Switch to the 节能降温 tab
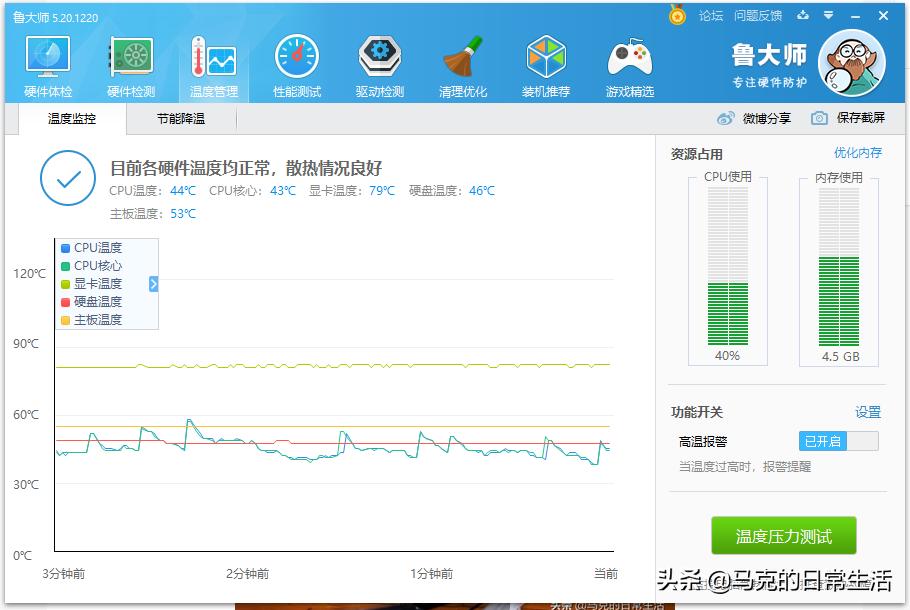Viewport: 910px width, 610px height. (181, 121)
